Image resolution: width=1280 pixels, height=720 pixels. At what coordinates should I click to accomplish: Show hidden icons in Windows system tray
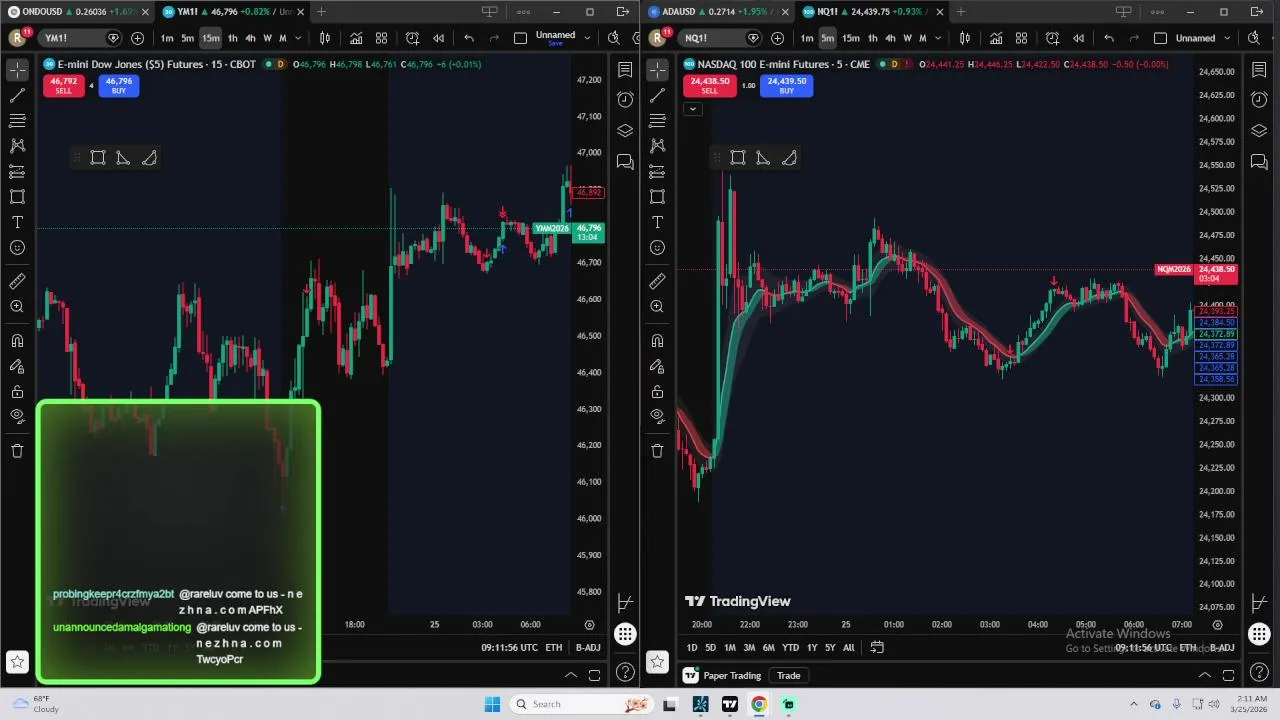[1133, 704]
